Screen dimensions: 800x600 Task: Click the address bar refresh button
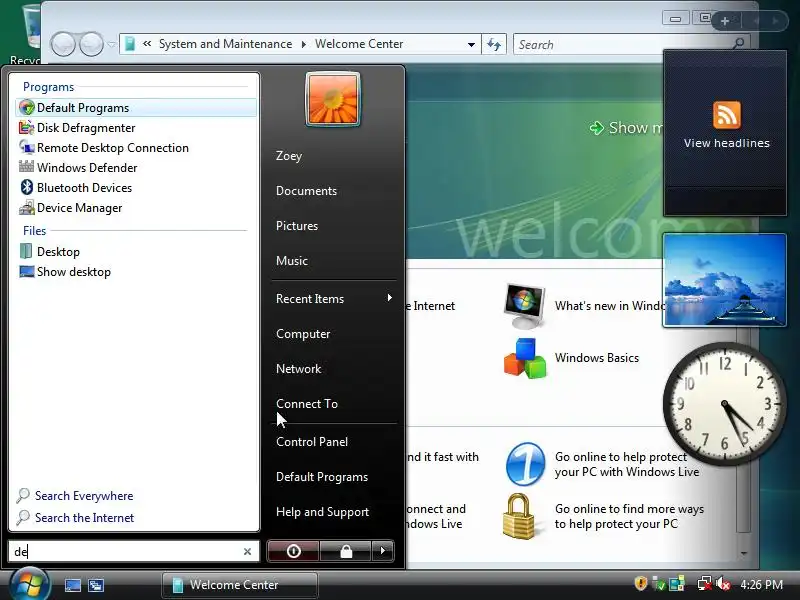[494, 44]
